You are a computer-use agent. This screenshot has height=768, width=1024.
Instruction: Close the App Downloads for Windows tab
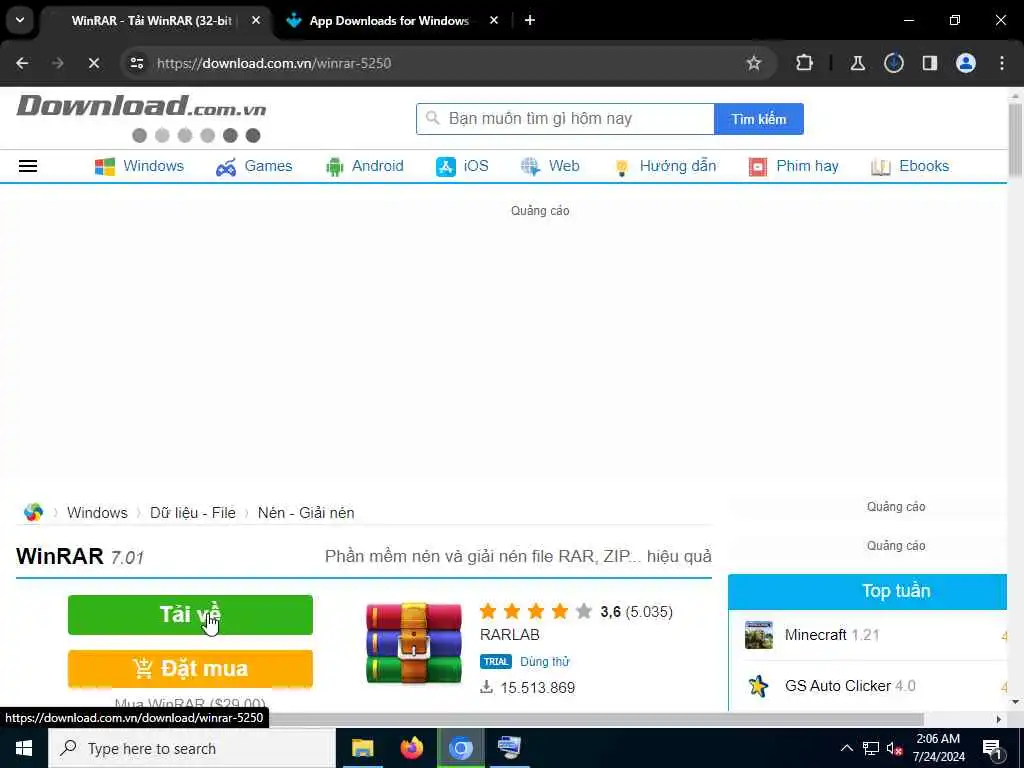pos(494,21)
